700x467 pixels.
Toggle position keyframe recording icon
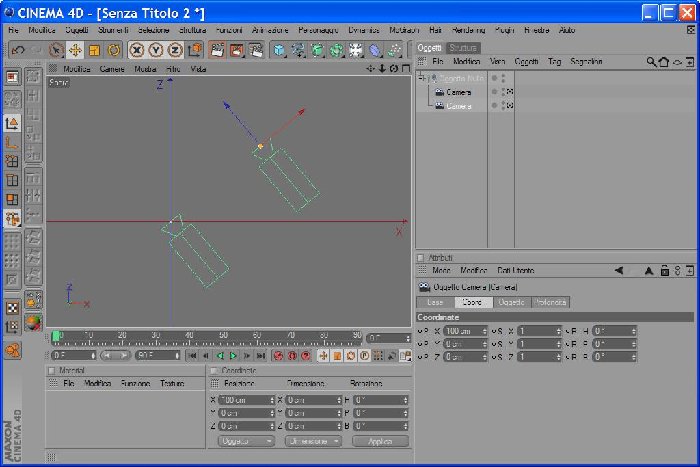(323, 356)
